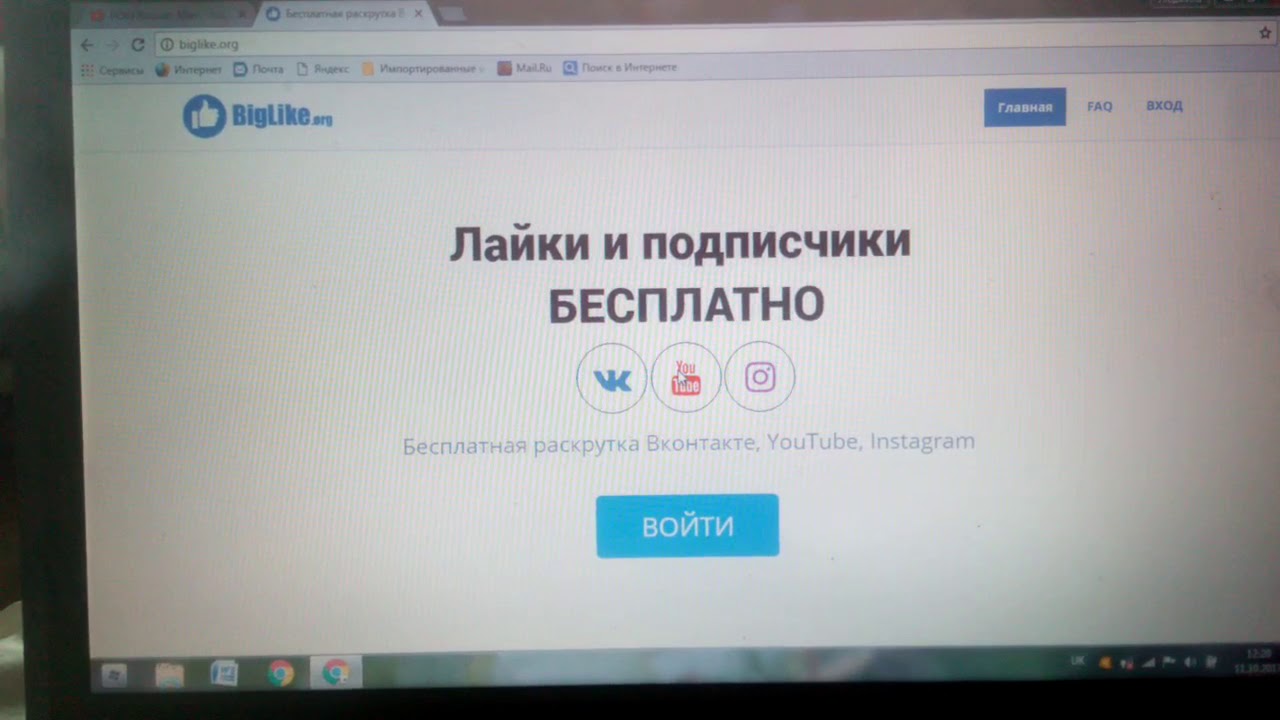Close the first browser tab
This screenshot has height=720, width=1280.
[241, 15]
